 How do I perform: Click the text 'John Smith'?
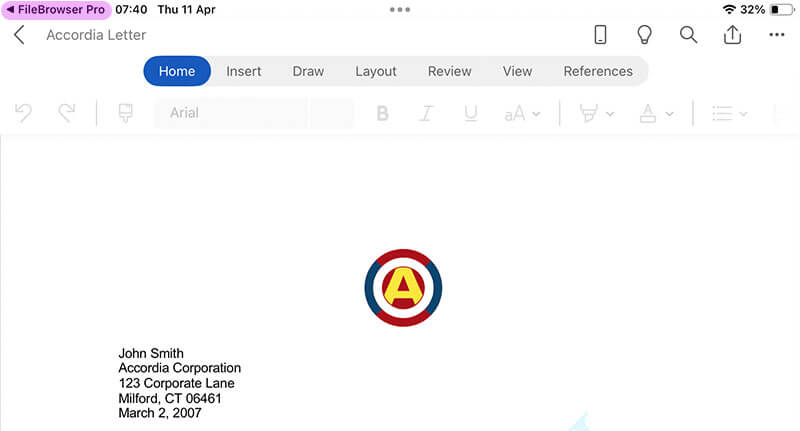point(151,353)
